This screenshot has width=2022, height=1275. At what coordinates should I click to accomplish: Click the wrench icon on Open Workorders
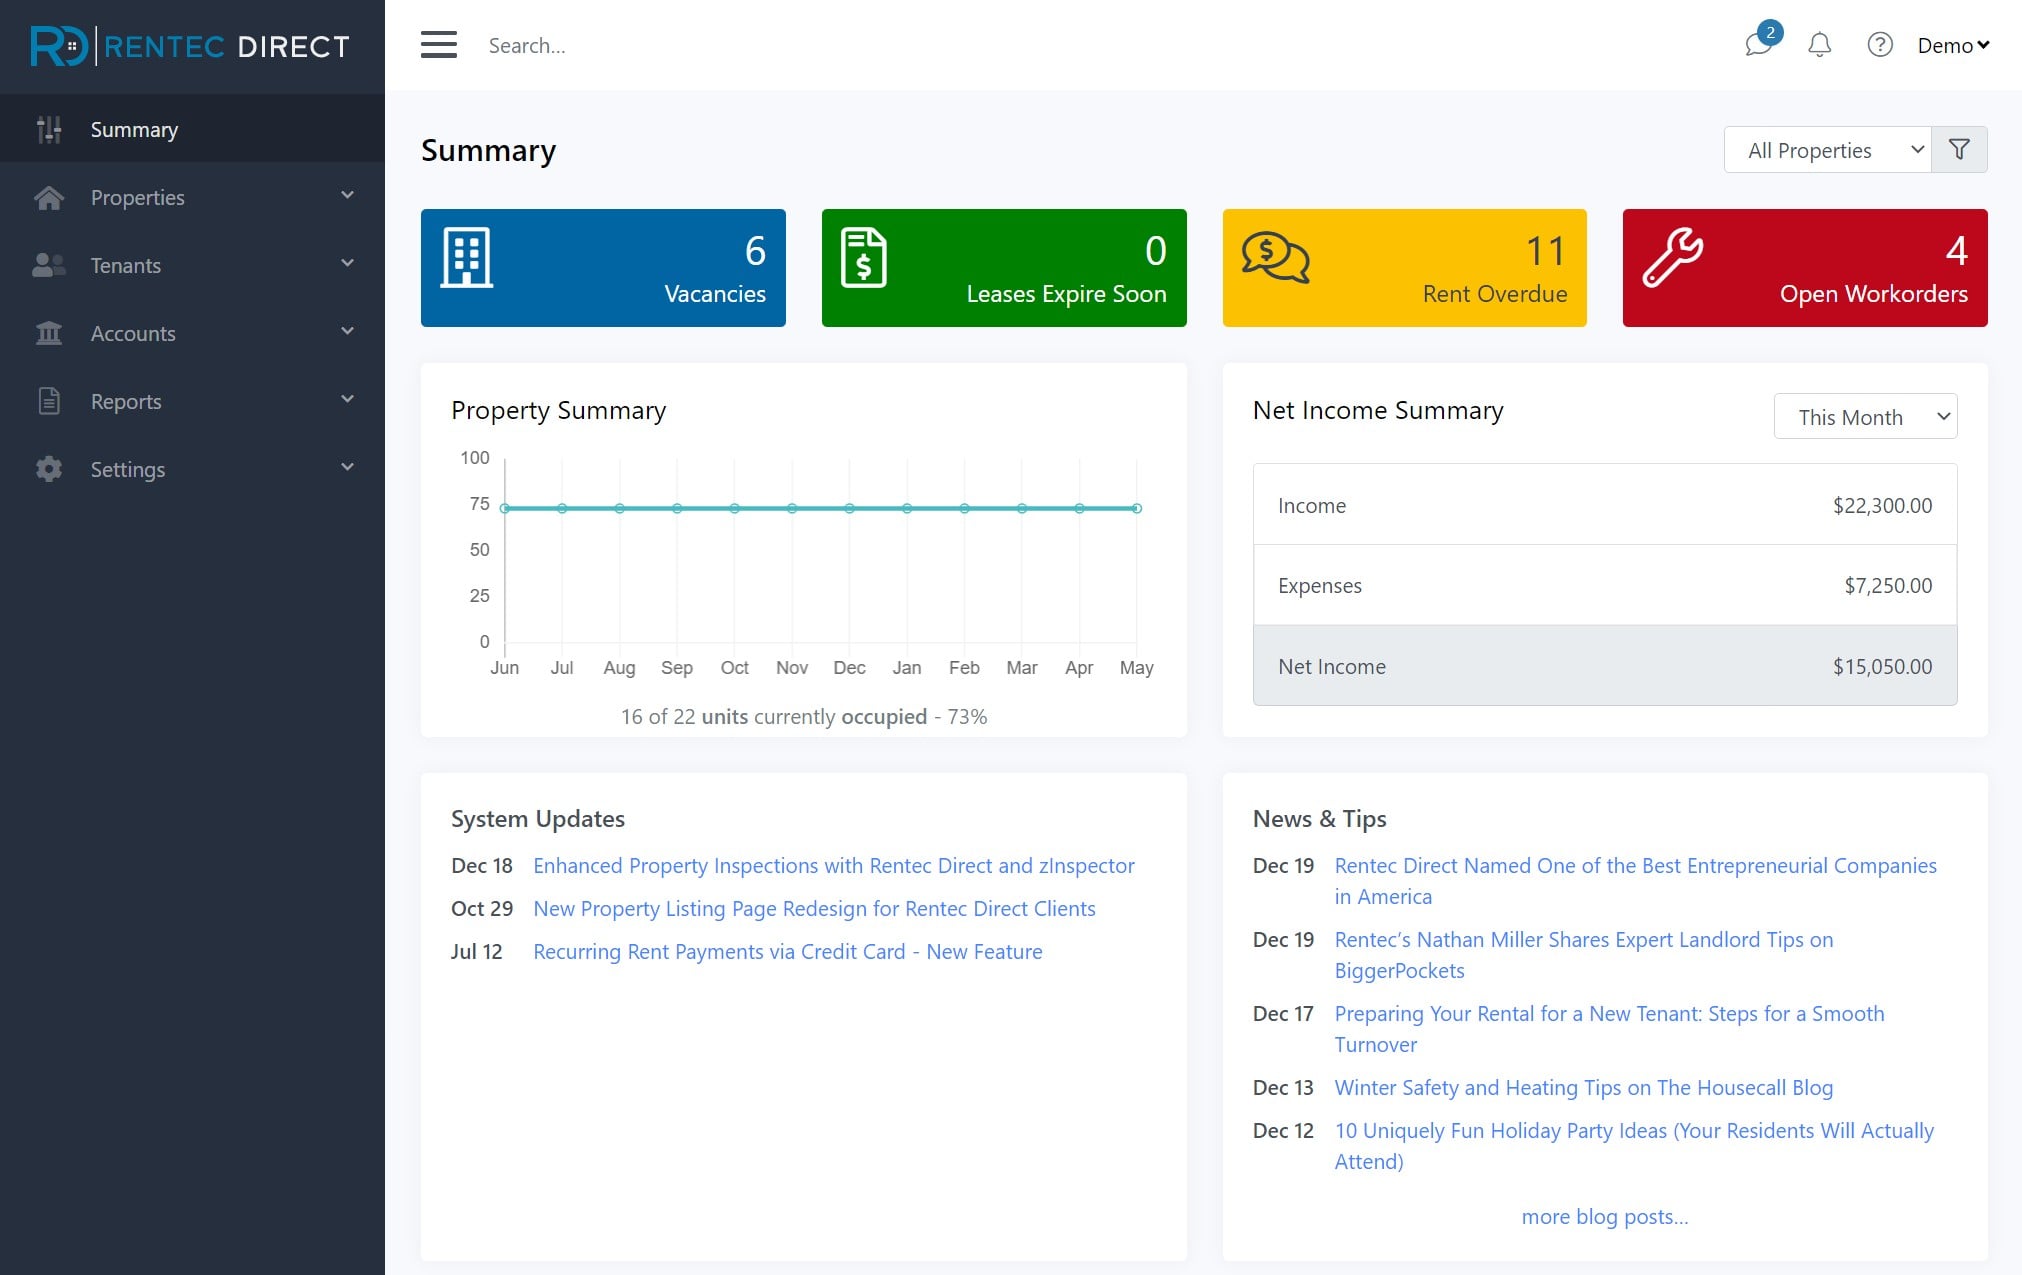(1673, 258)
